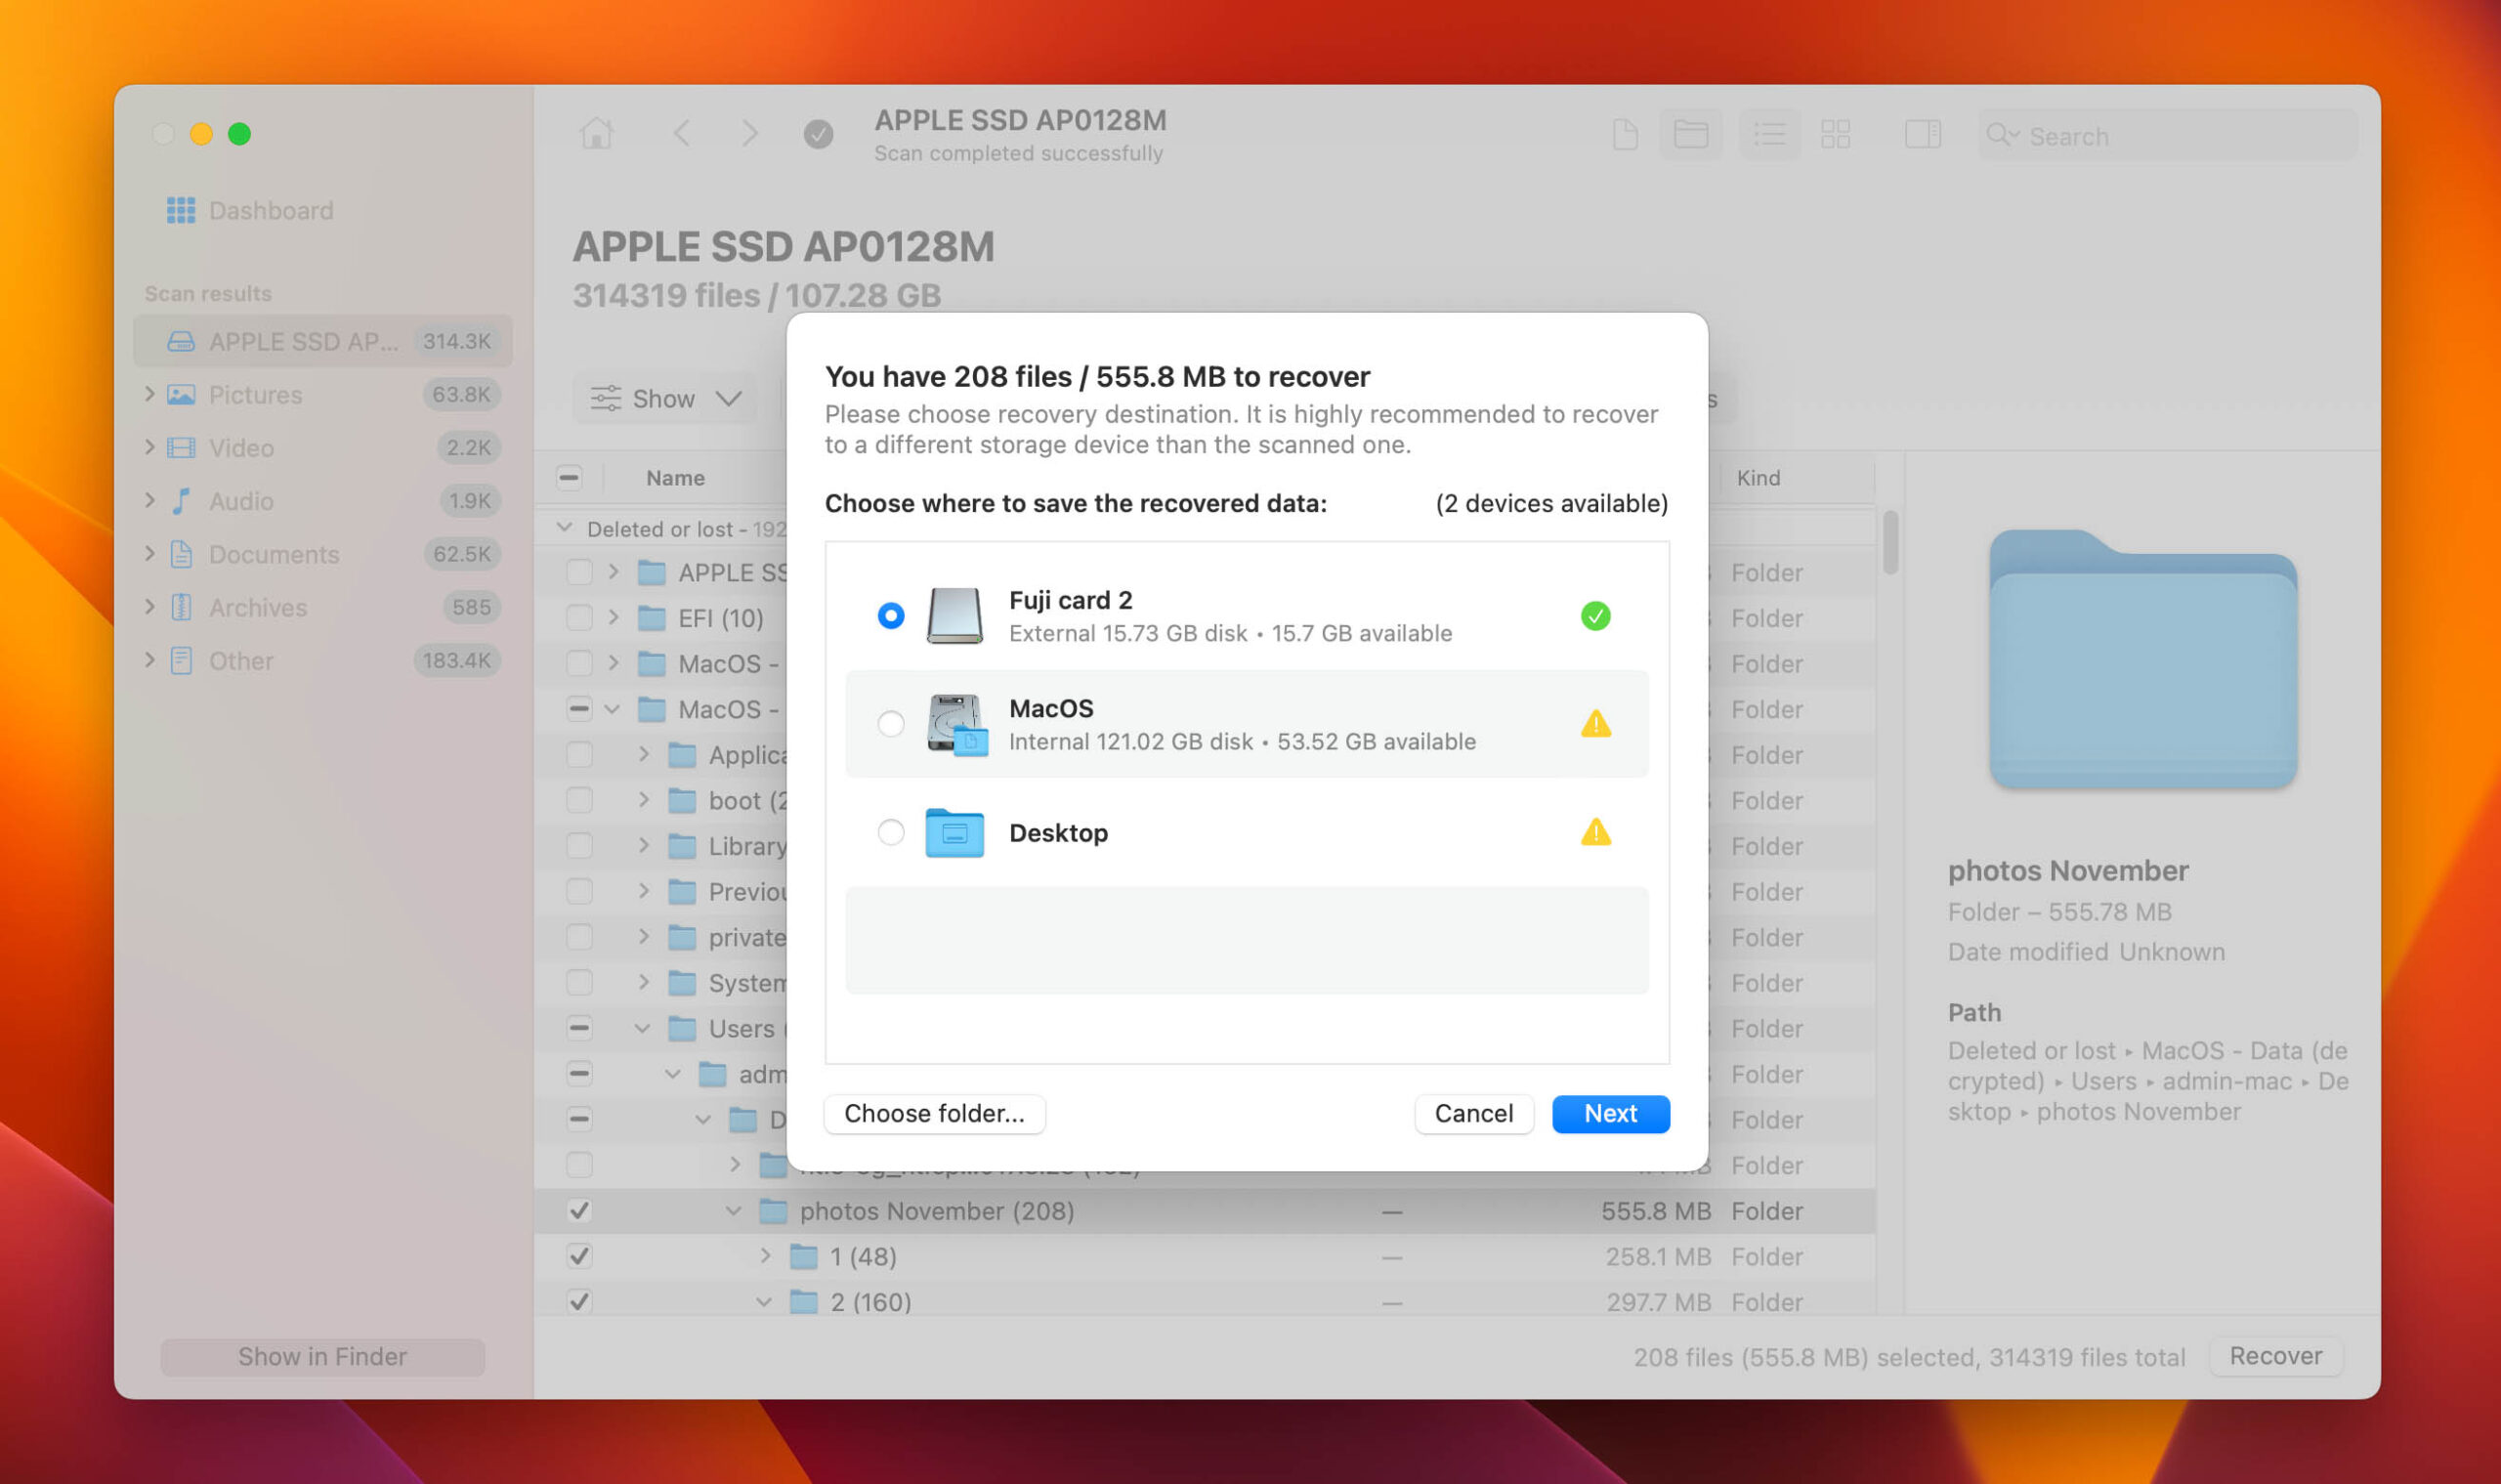Uncheck folder 1 (48) checkbox
Screen dimensions: 2501x1484
coord(579,1256)
